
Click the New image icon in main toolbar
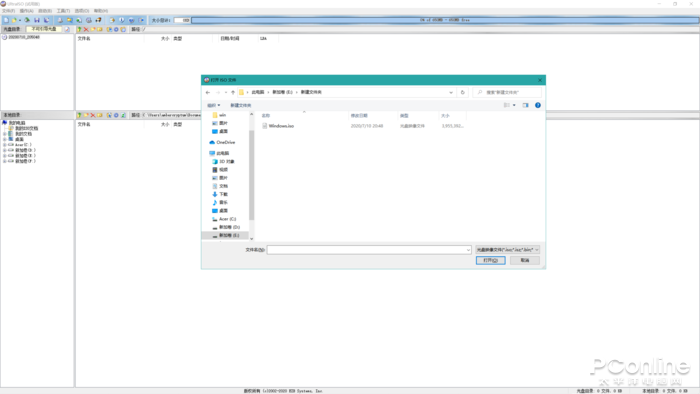coord(6,20)
